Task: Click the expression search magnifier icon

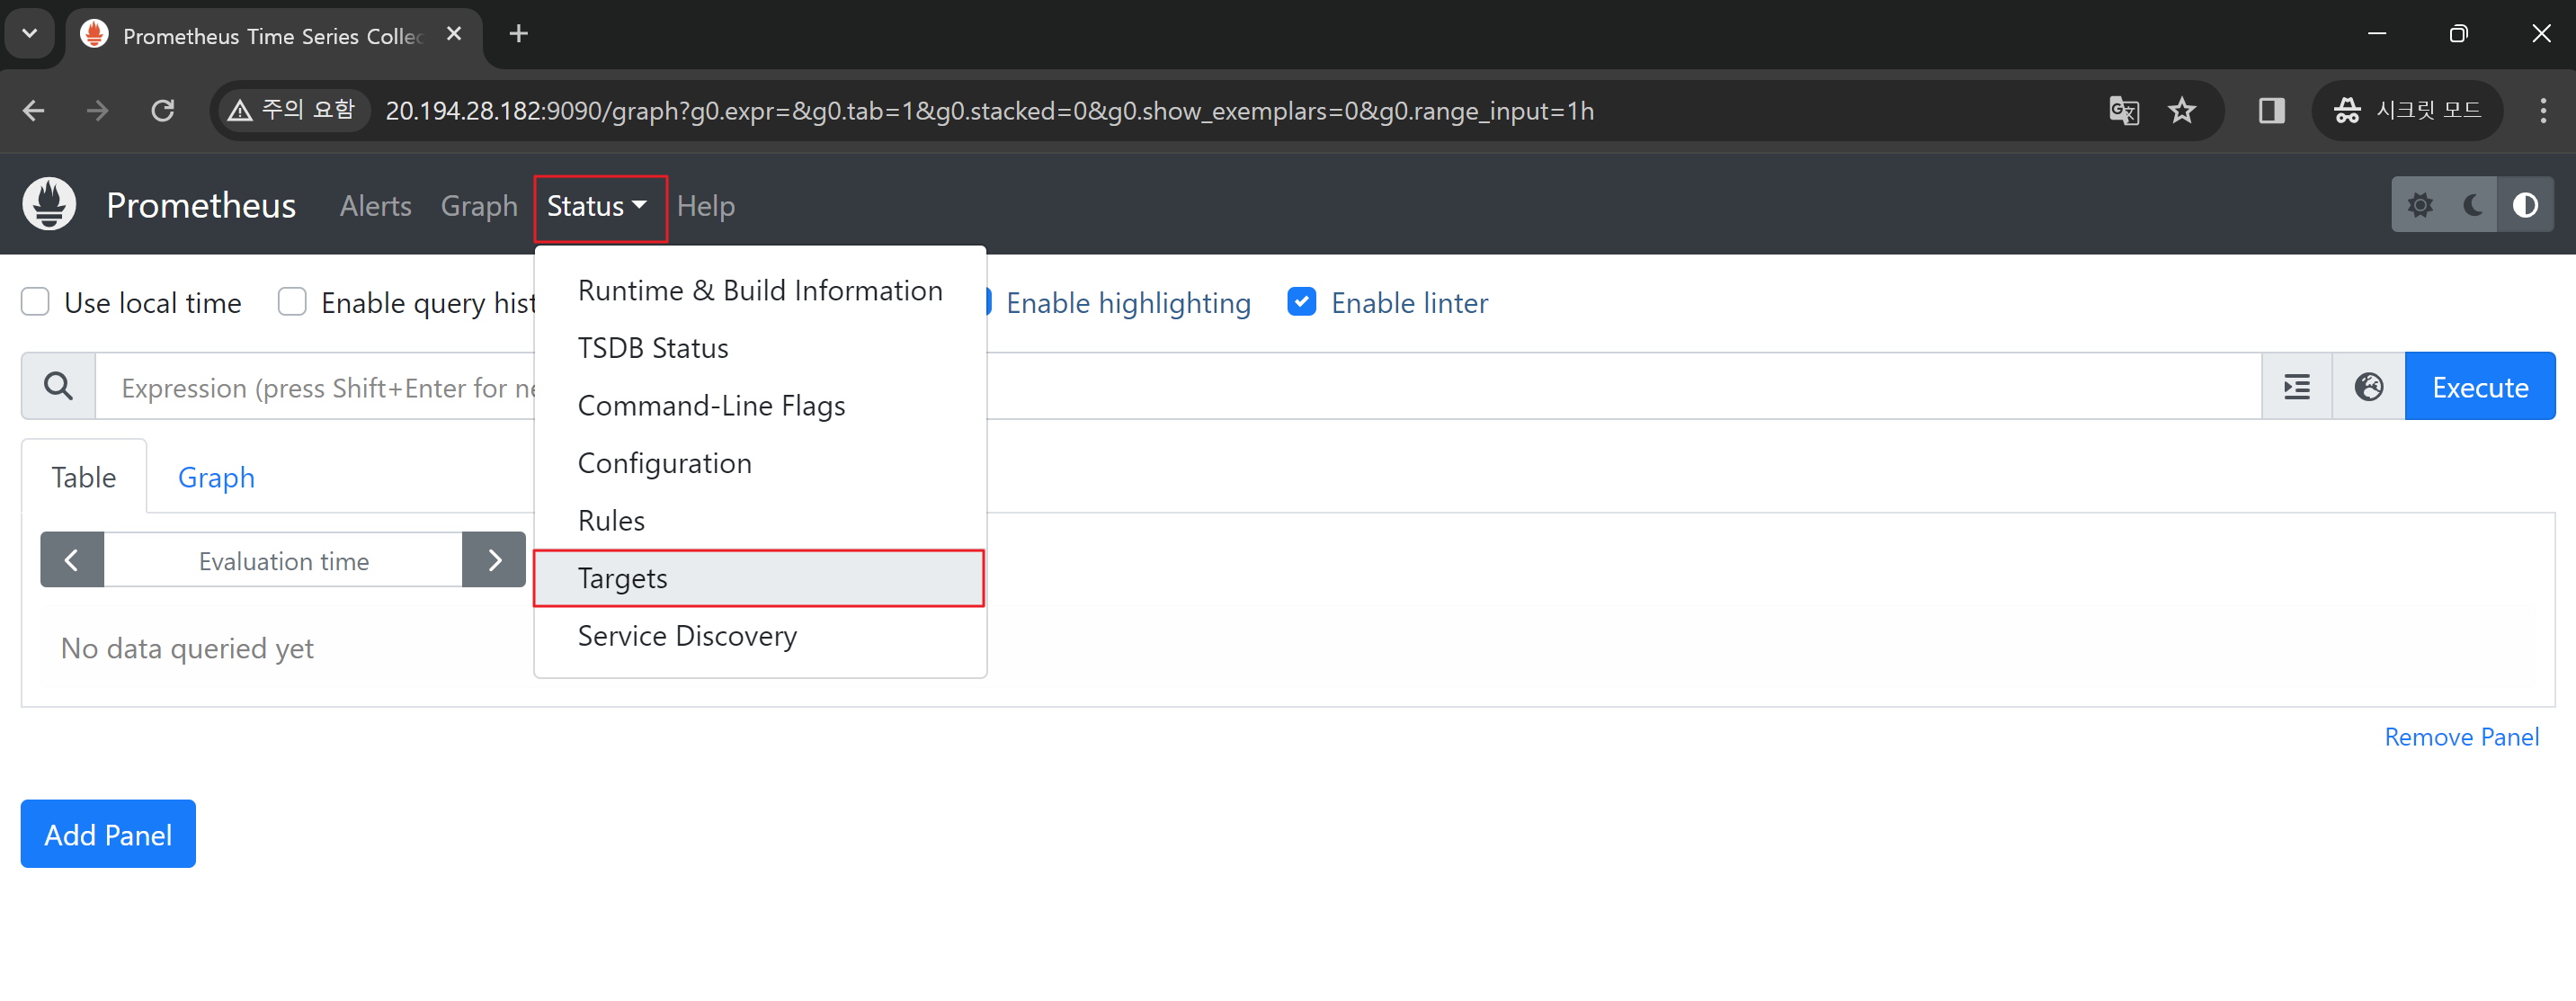Action: (x=58, y=387)
